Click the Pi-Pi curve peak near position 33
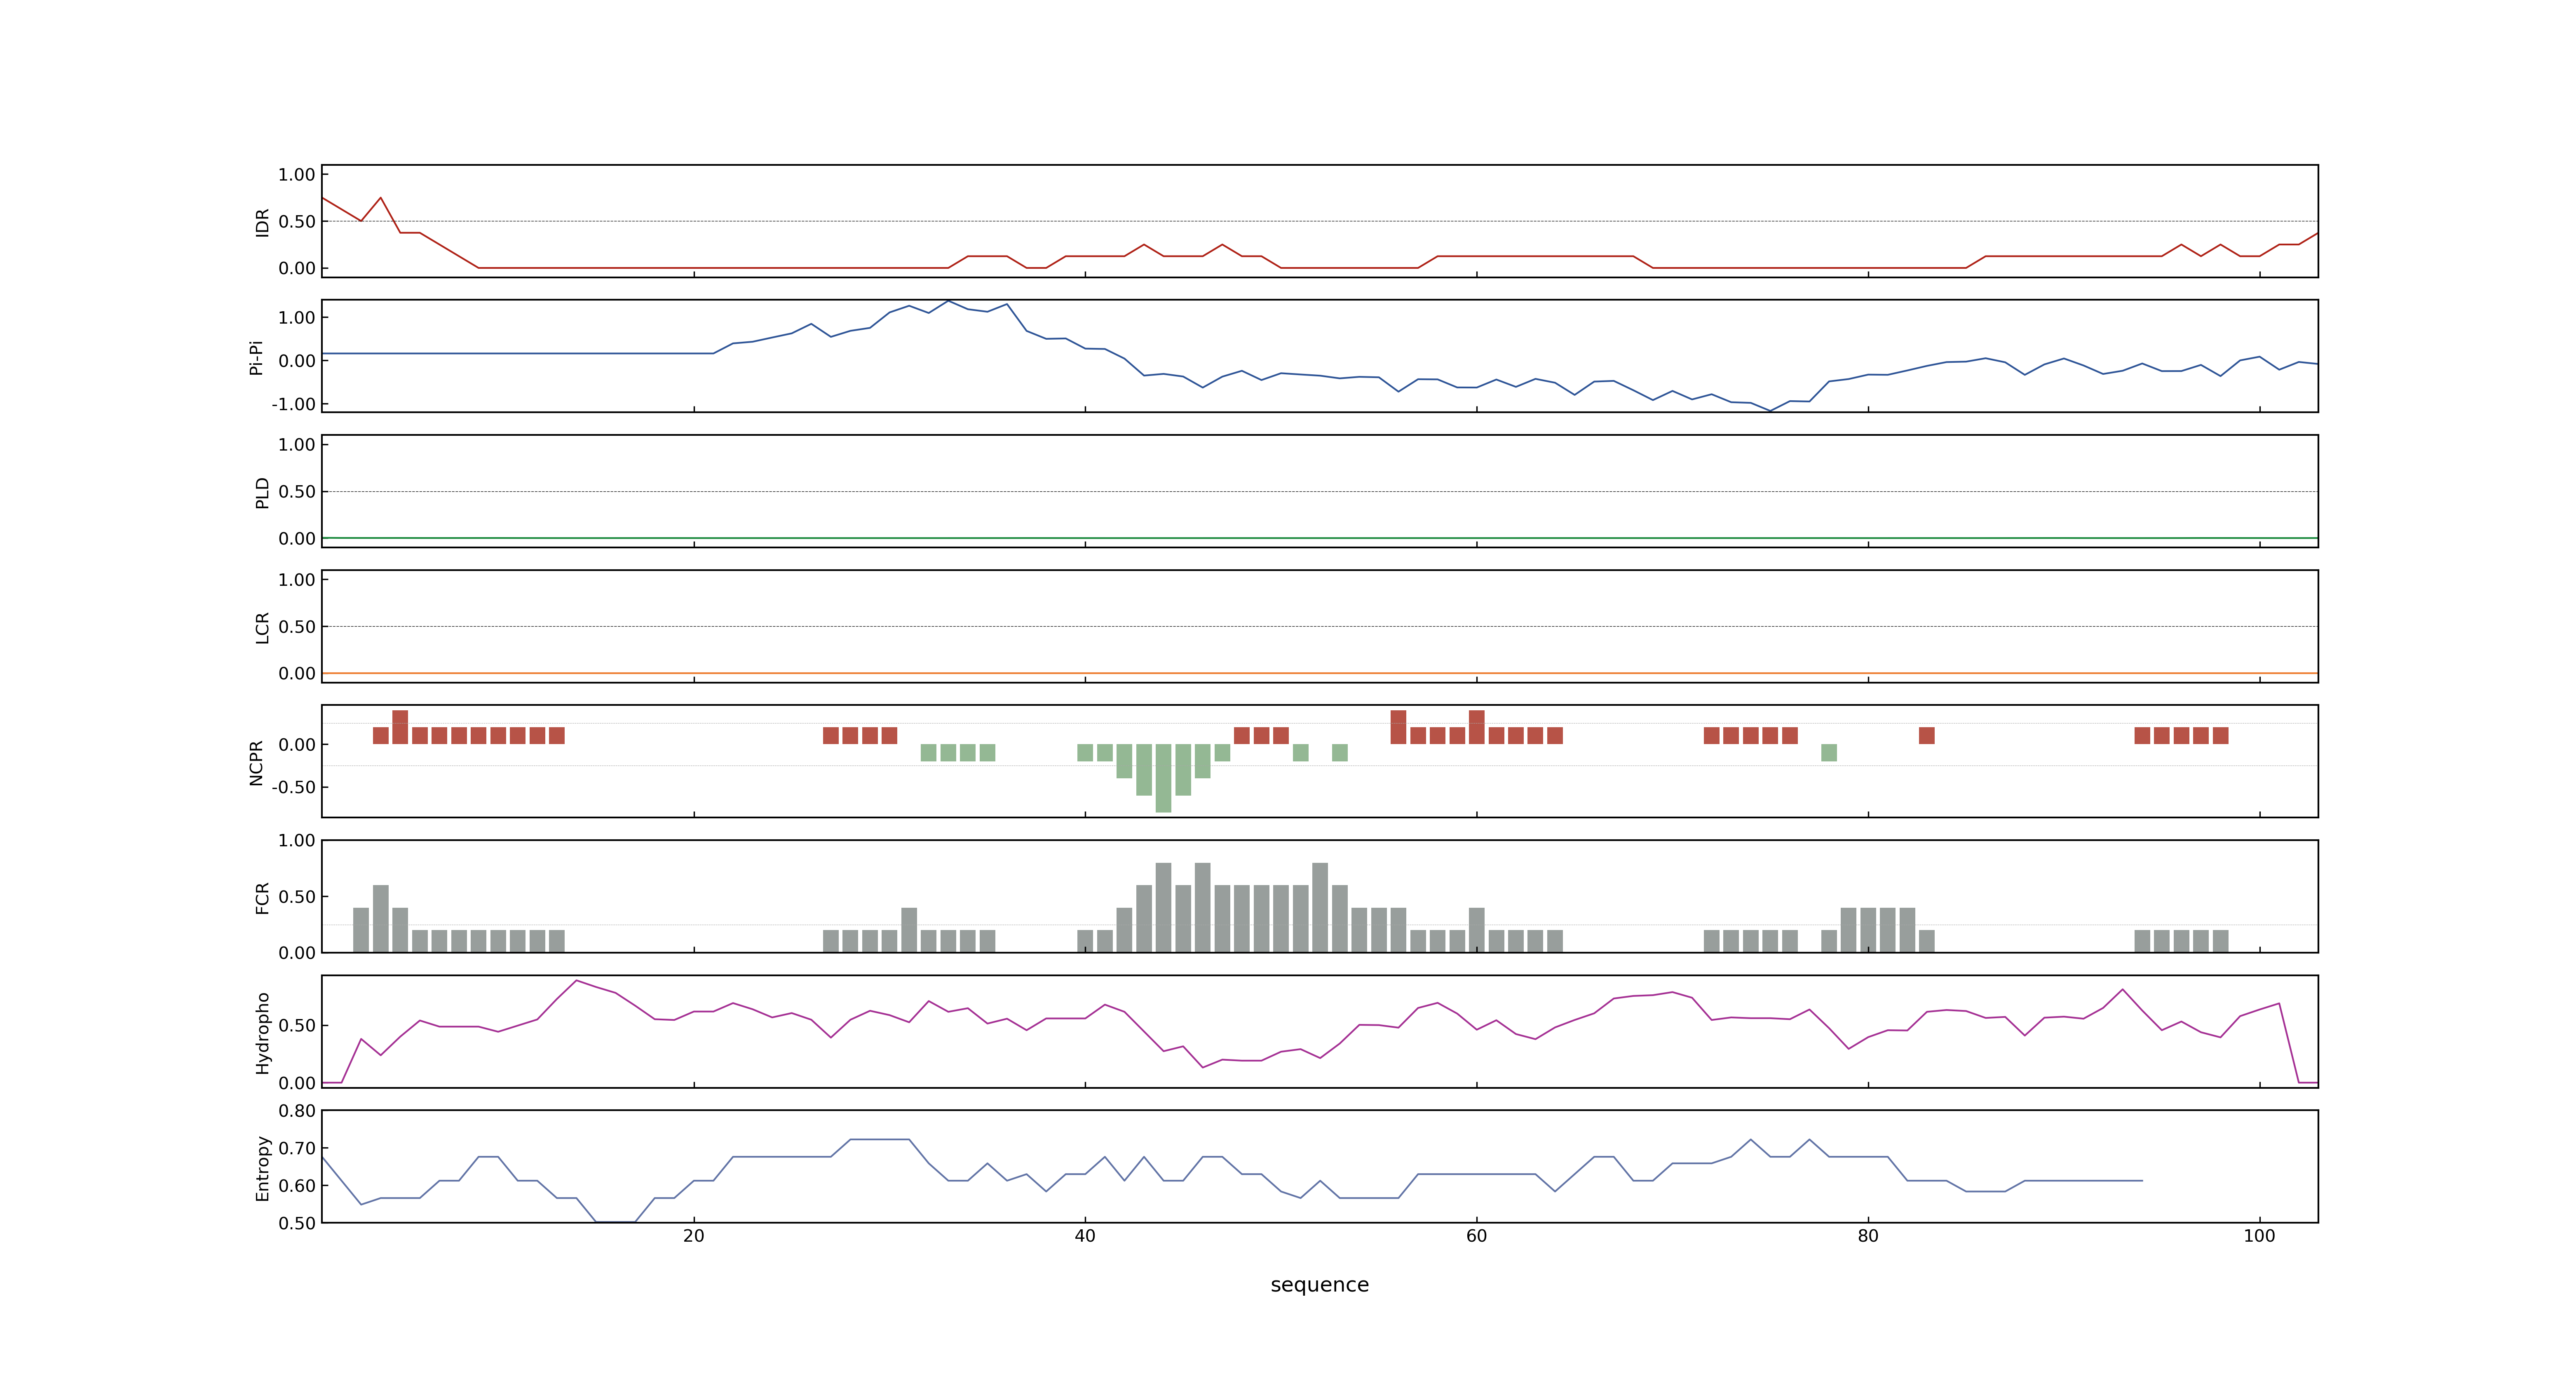The height and width of the screenshot is (1374, 2576). click(948, 301)
